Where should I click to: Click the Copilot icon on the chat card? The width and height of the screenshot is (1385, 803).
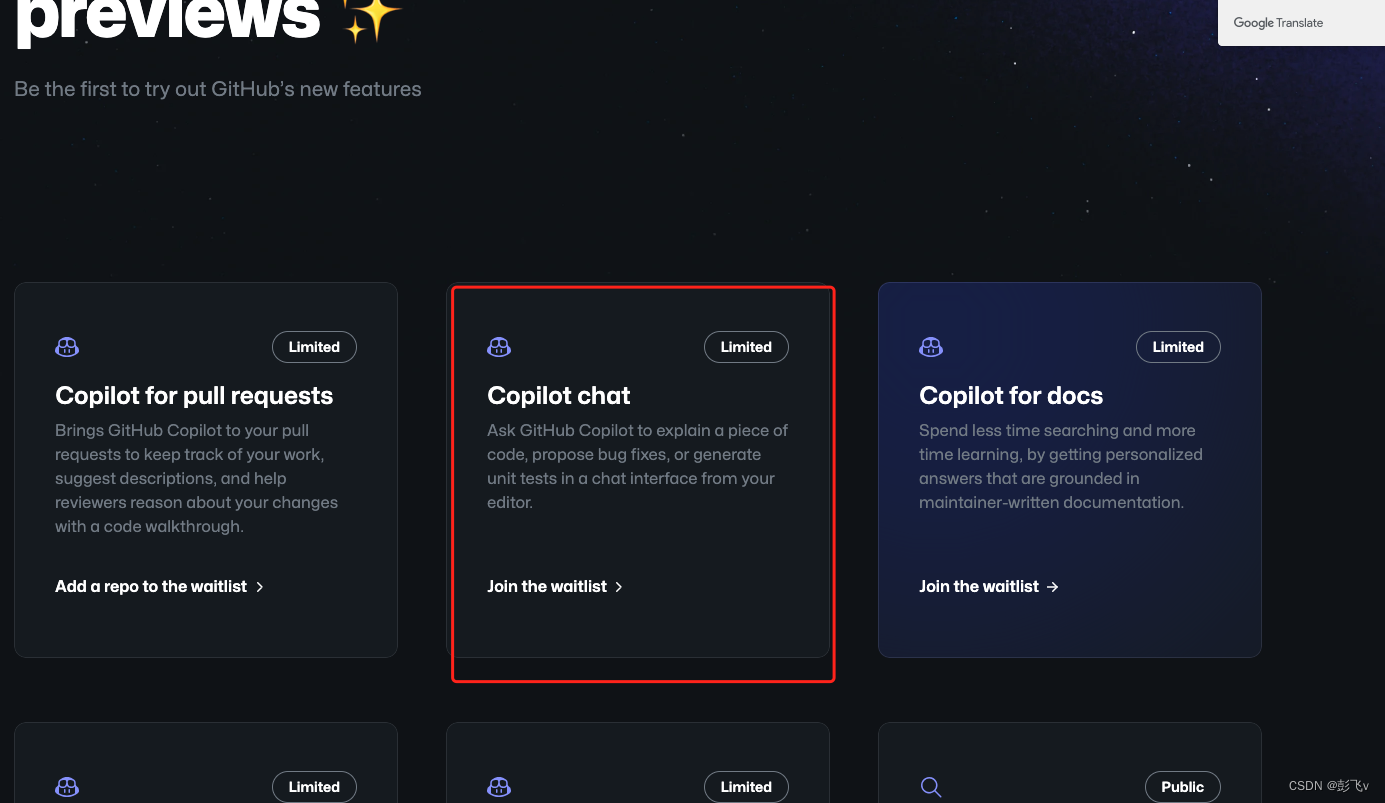[x=499, y=347]
